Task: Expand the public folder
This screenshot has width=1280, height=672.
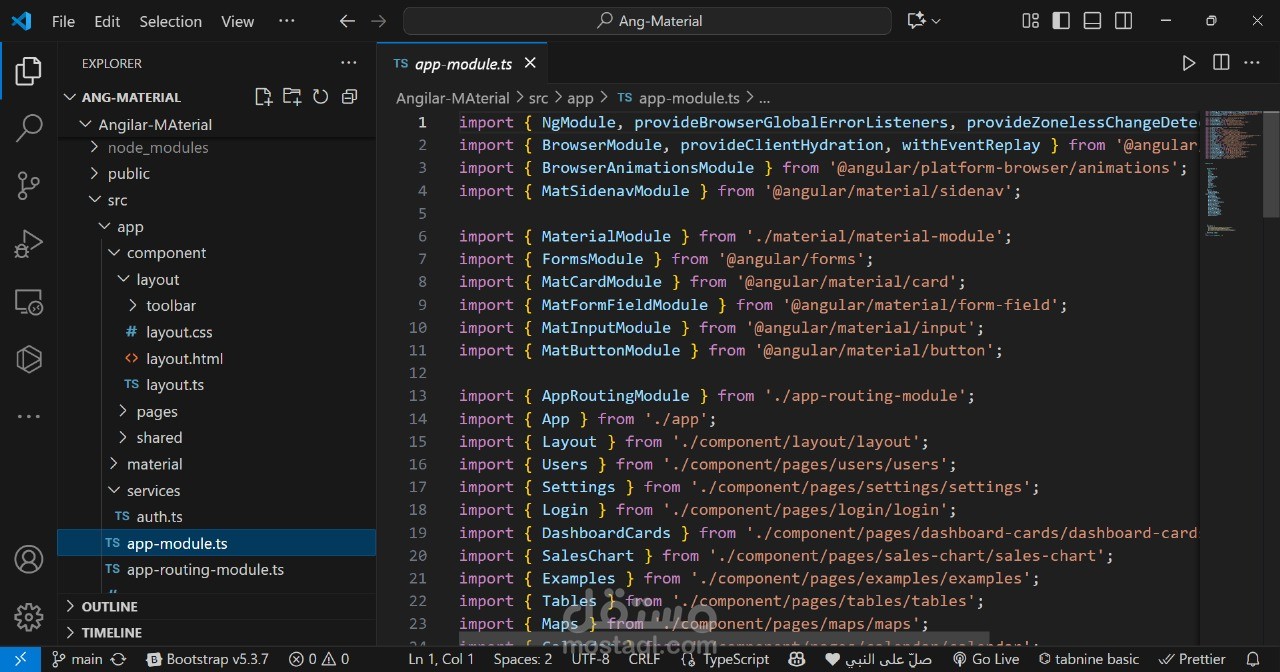Action: point(128,173)
